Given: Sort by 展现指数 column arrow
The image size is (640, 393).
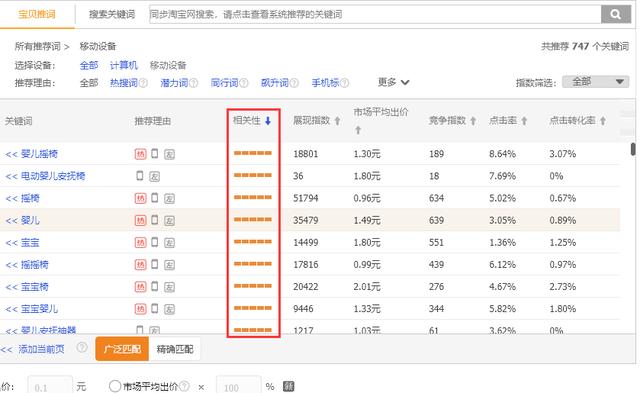Looking at the screenshot, I should click(x=337, y=121).
